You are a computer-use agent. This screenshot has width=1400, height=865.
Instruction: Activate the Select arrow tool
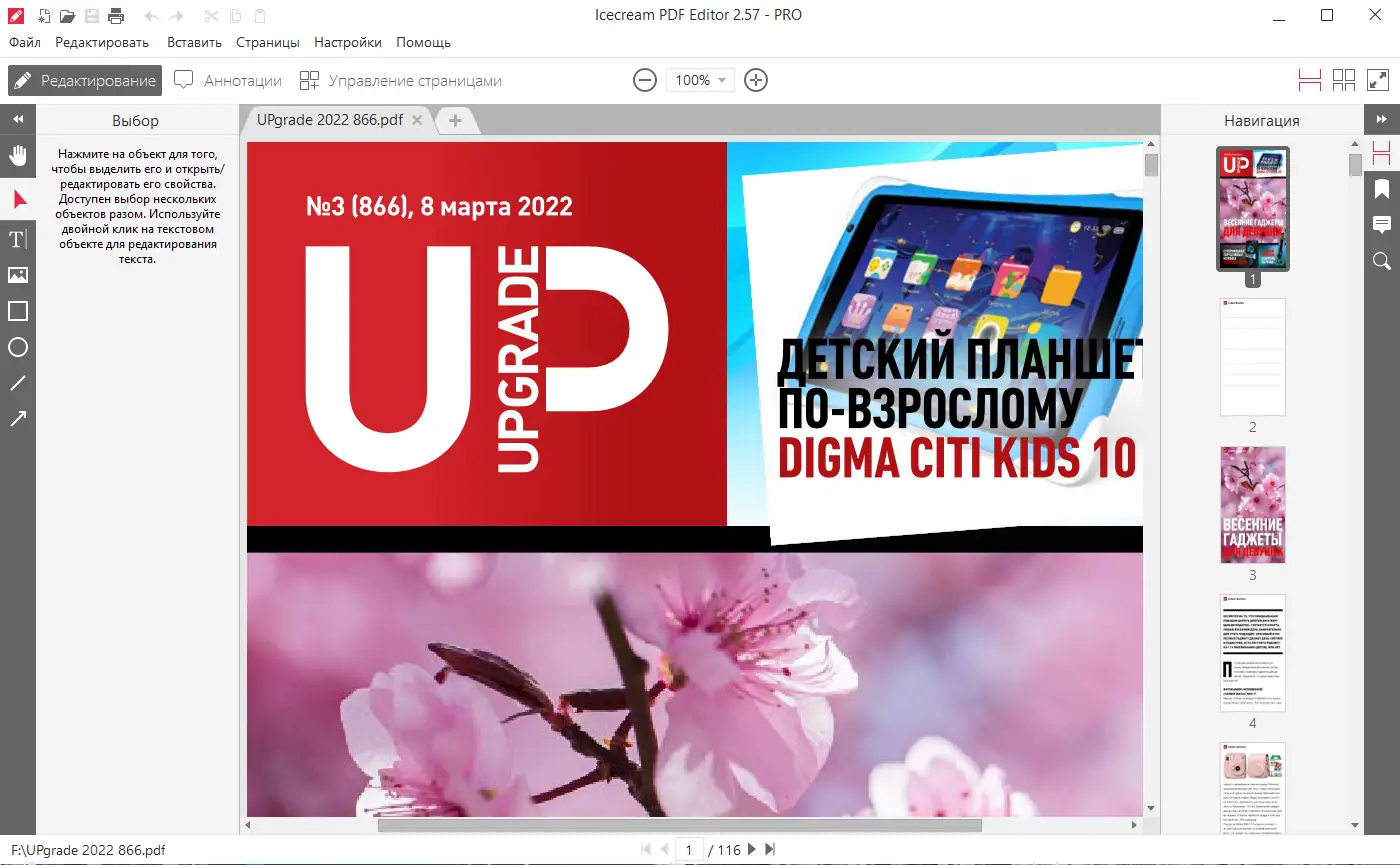point(18,199)
